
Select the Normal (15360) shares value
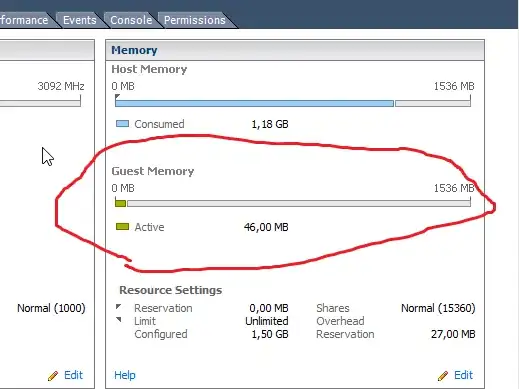click(x=438, y=308)
